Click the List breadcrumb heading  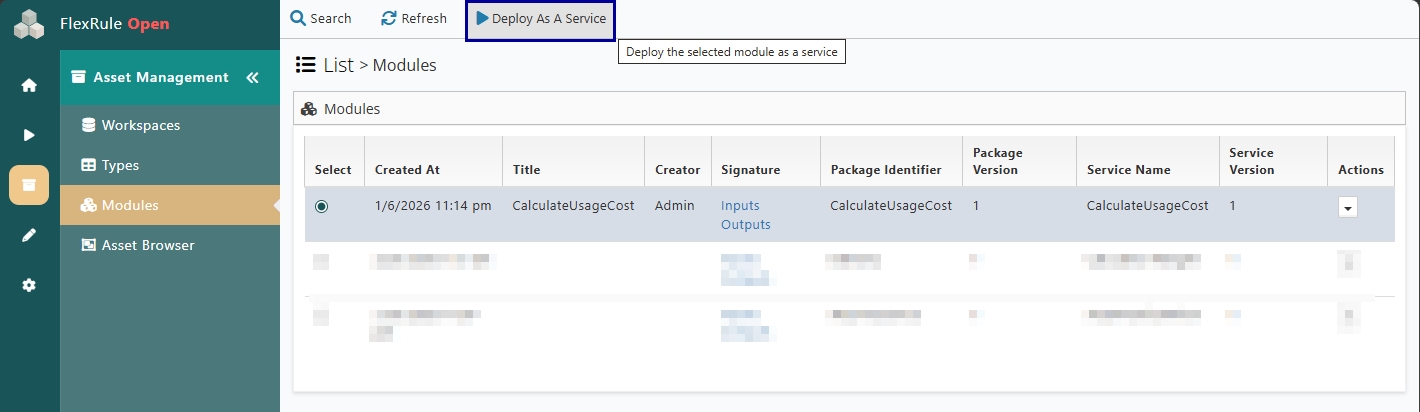339,65
